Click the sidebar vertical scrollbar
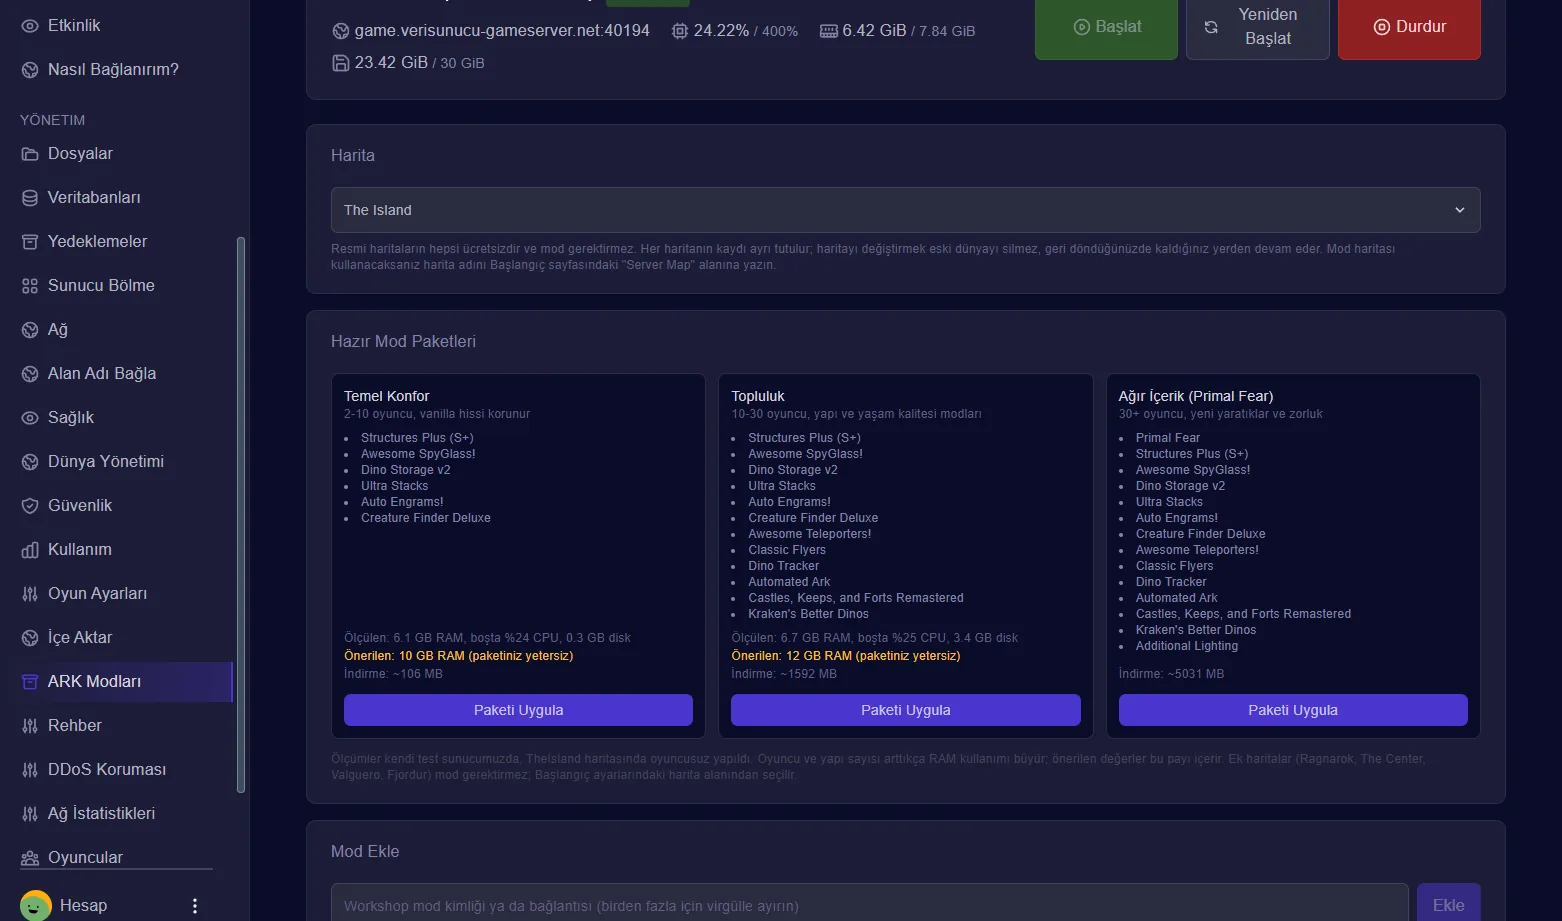This screenshot has width=1562, height=921. point(240,515)
